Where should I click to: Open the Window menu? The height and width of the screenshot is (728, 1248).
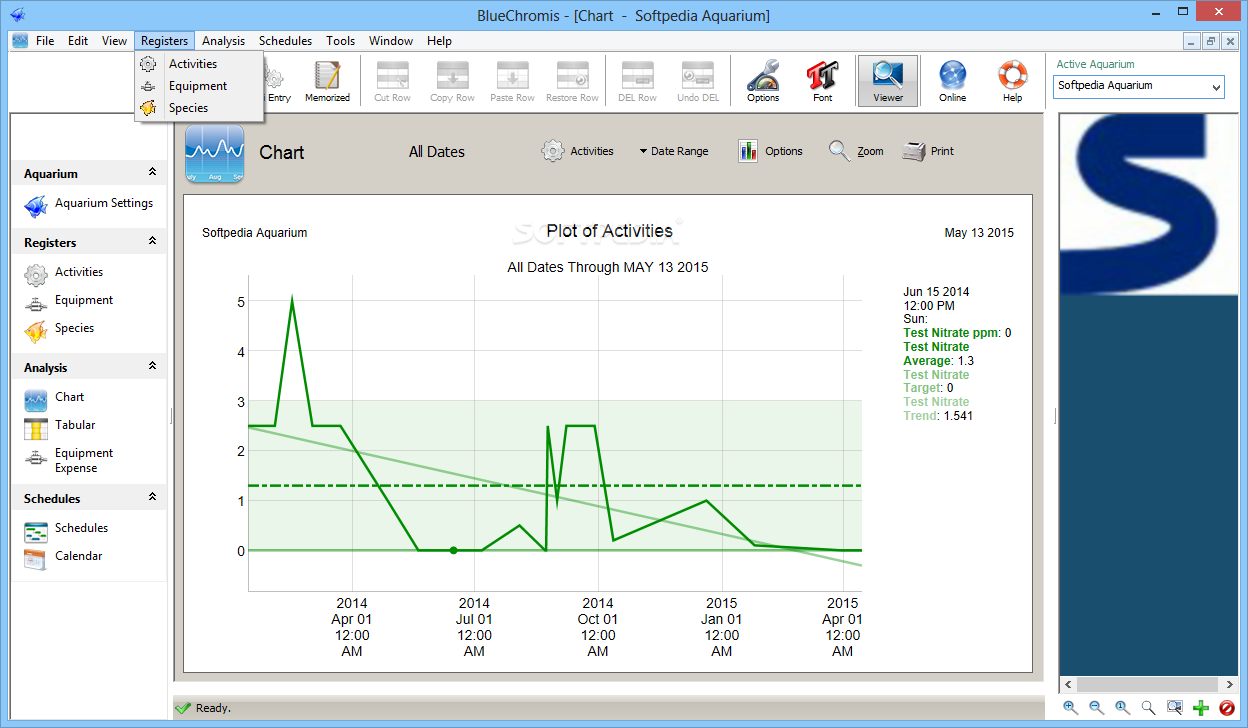click(391, 41)
